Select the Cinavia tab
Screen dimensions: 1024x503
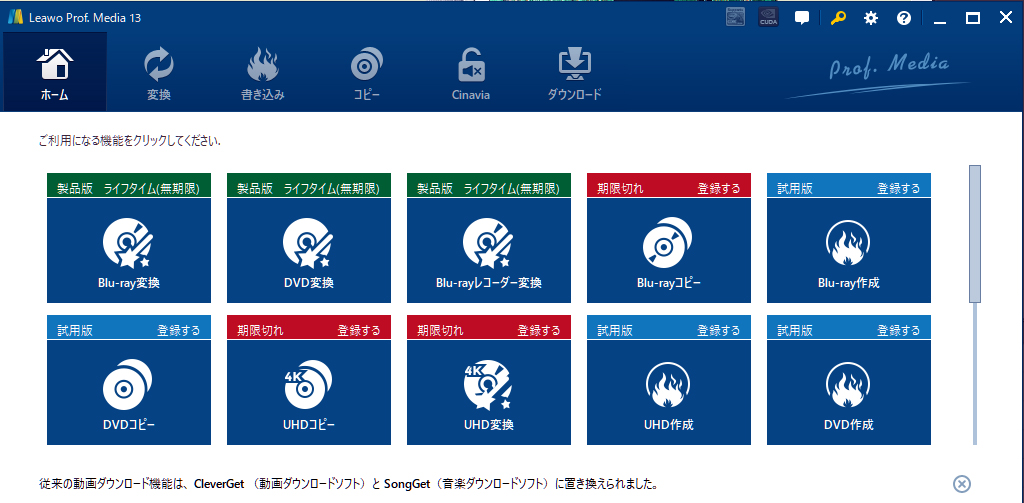[471, 72]
